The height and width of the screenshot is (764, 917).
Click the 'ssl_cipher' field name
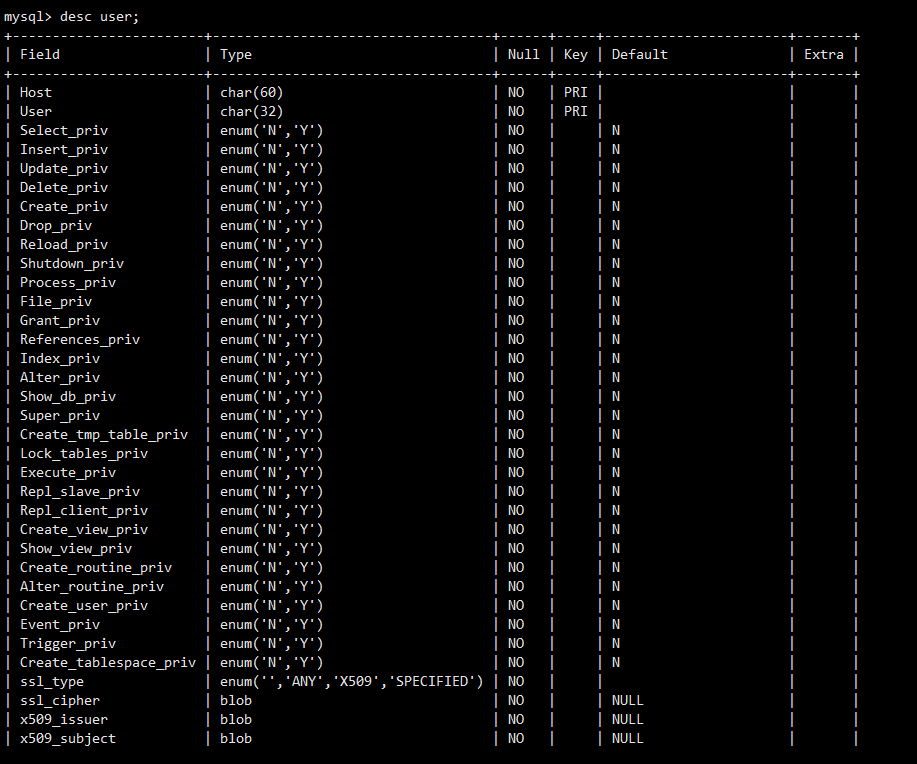60,701
